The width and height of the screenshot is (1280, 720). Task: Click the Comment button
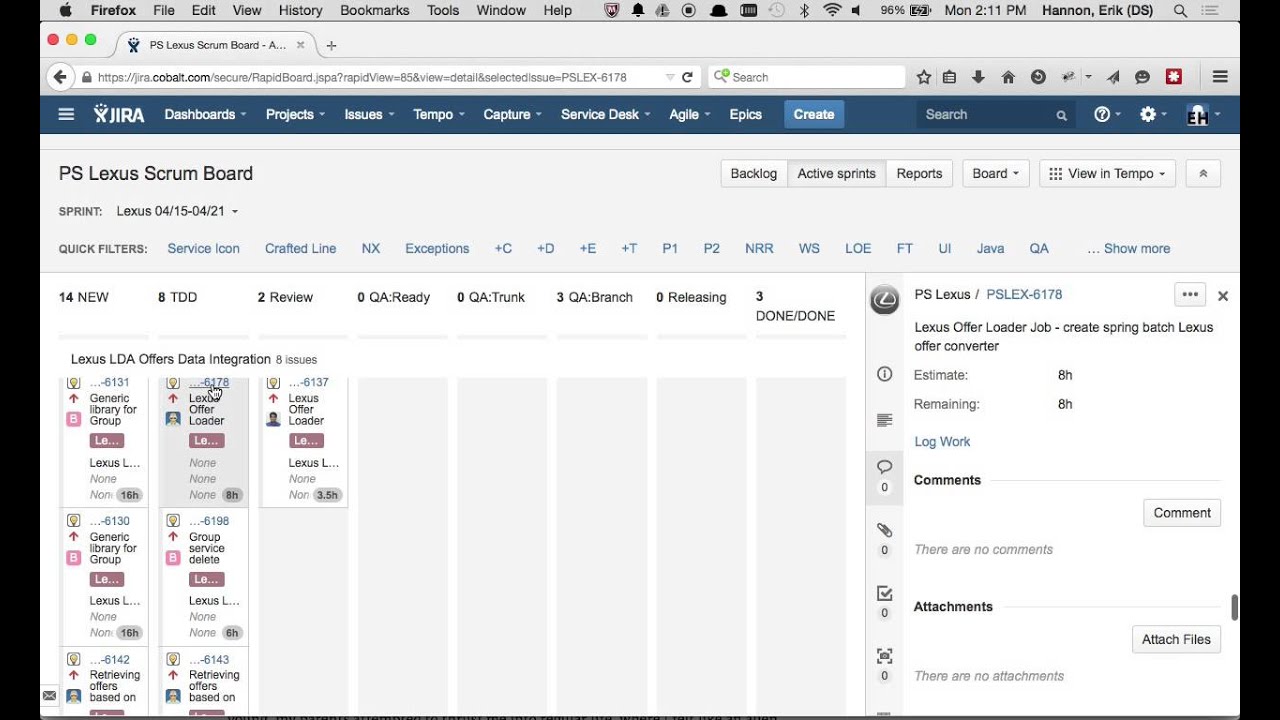tap(1182, 513)
